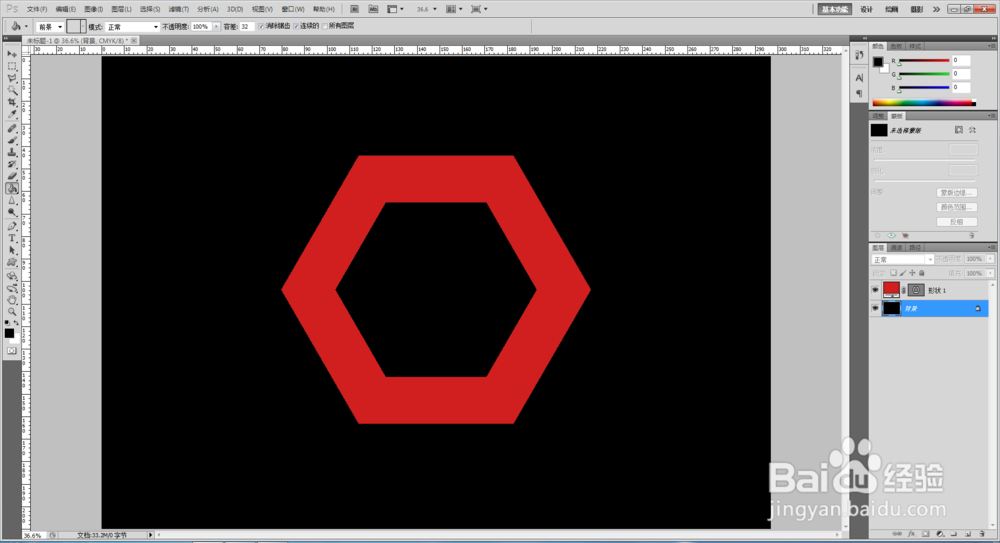This screenshot has height=543, width=1000.
Task: Open the Paragraph panel icon
Action: pyautogui.click(x=859, y=93)
